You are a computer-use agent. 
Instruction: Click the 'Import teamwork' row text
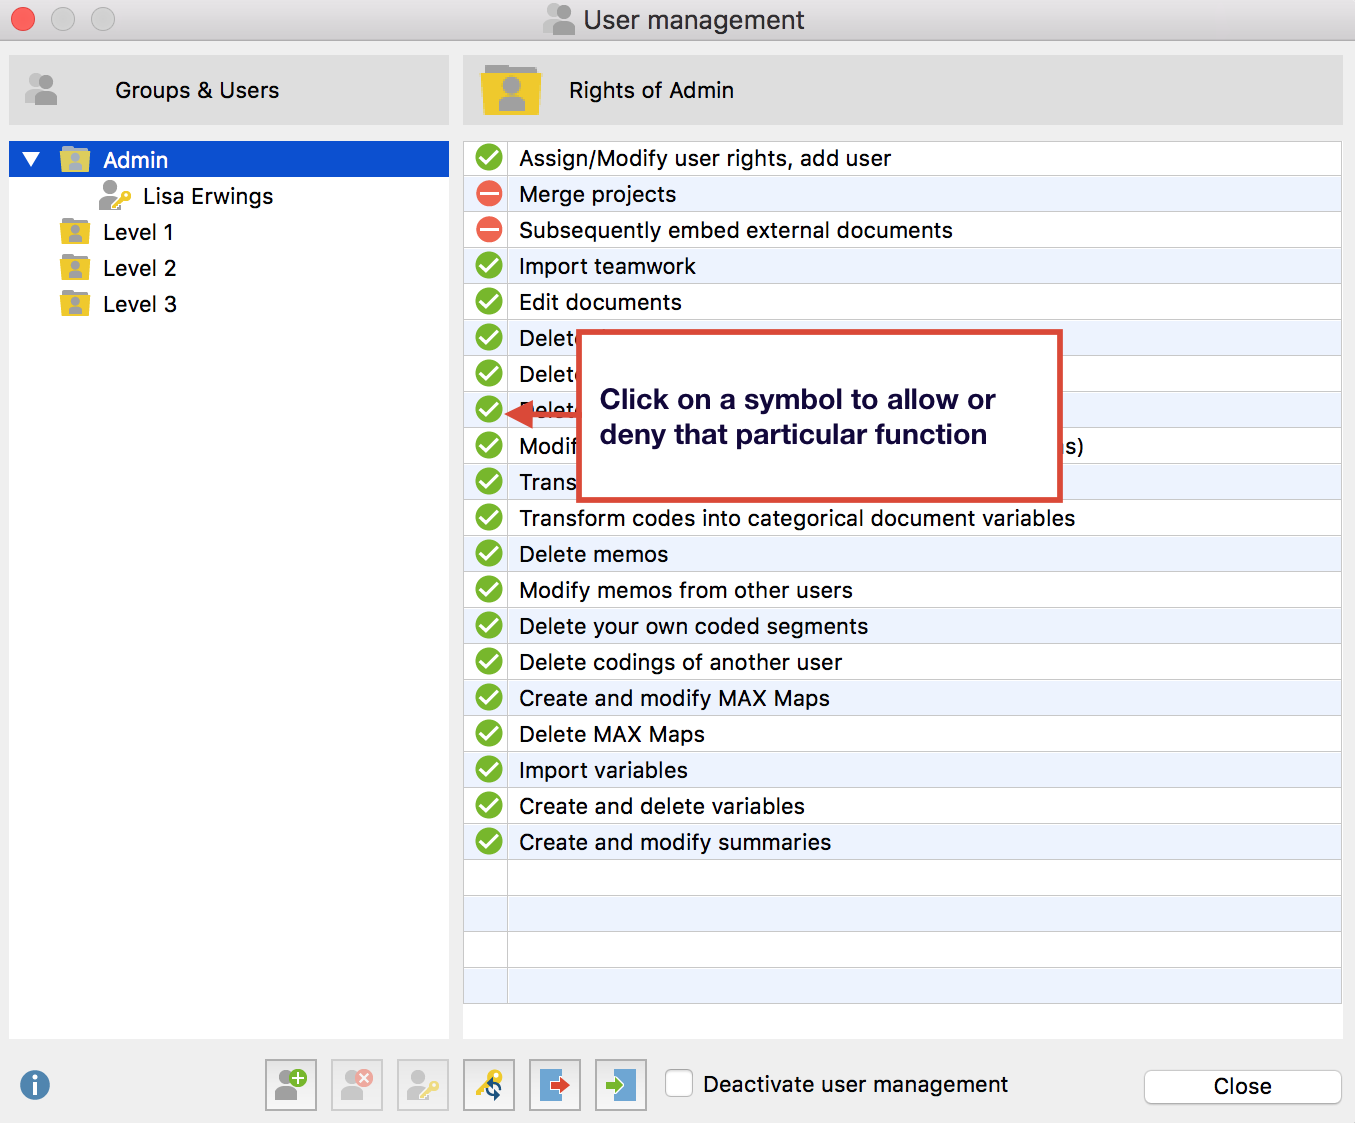tap(607, 266)
